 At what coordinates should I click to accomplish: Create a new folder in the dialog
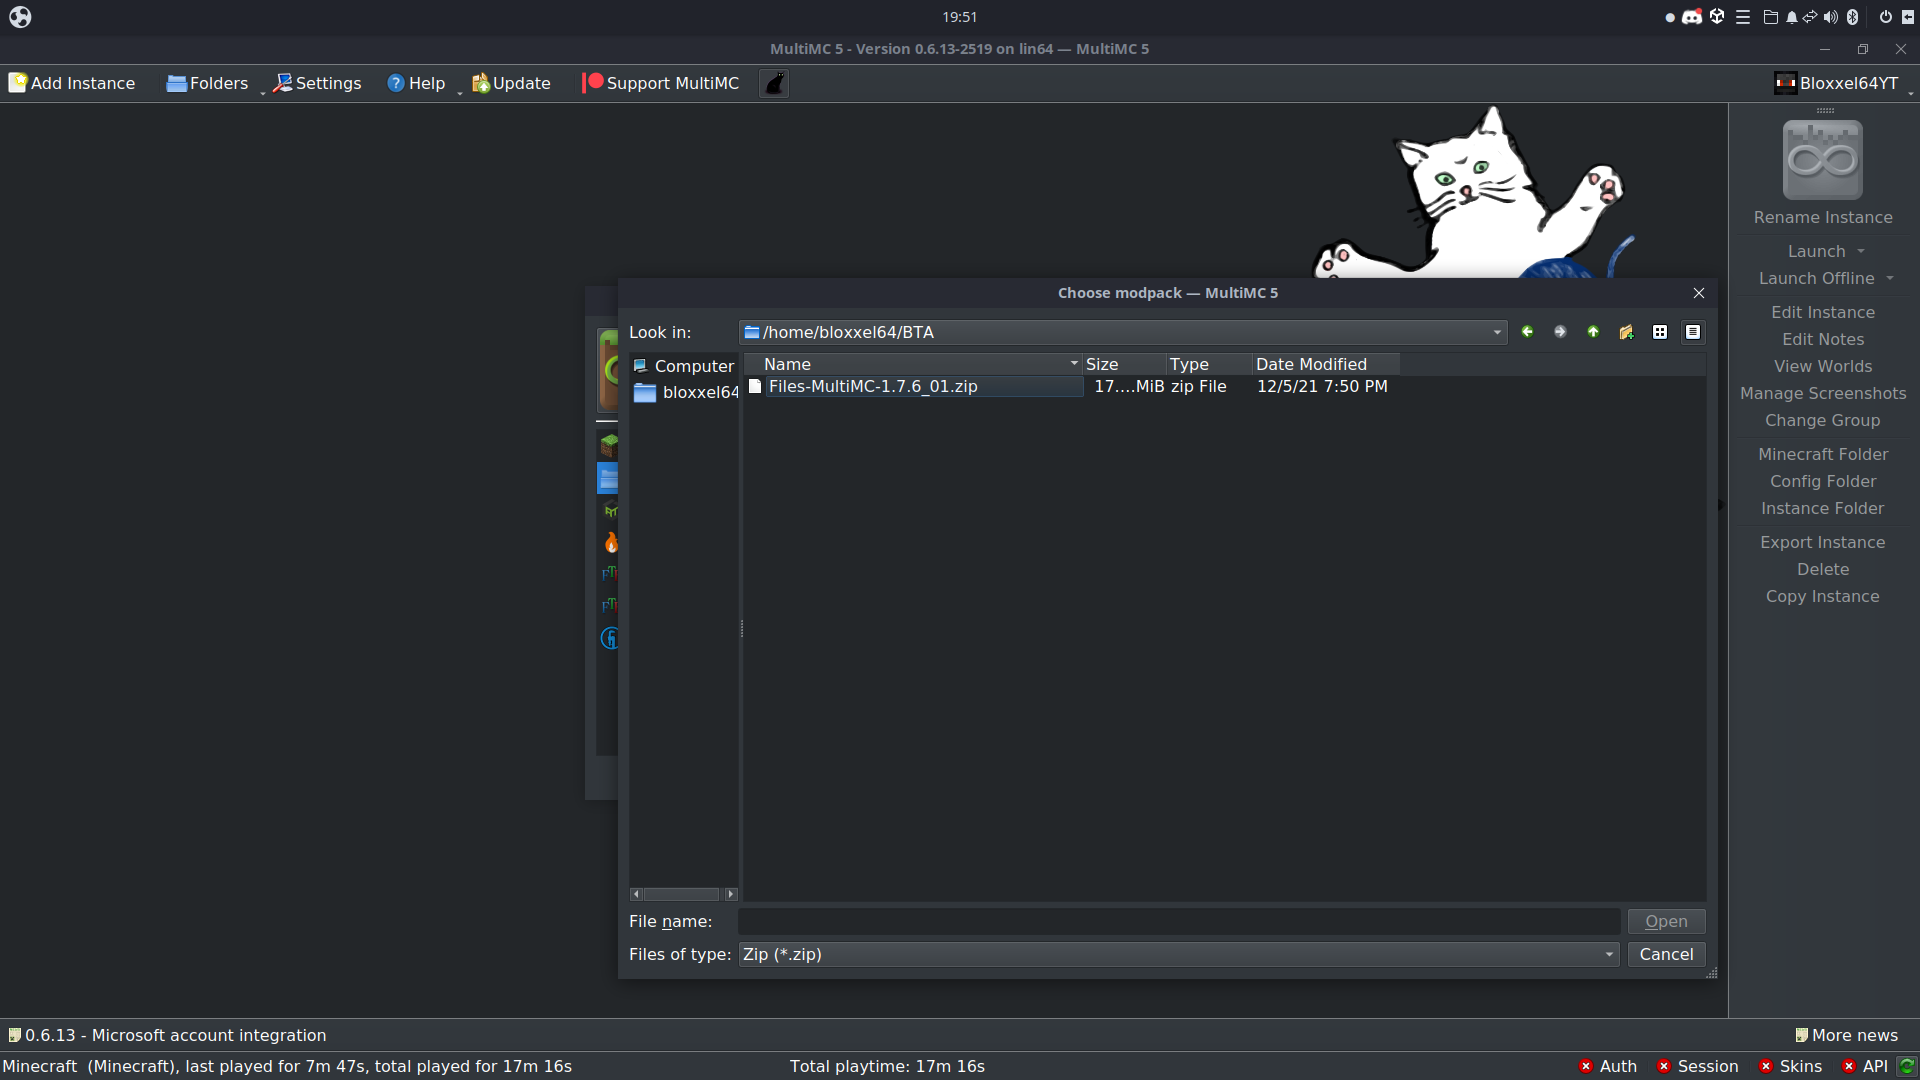(x=1626, y=332)
